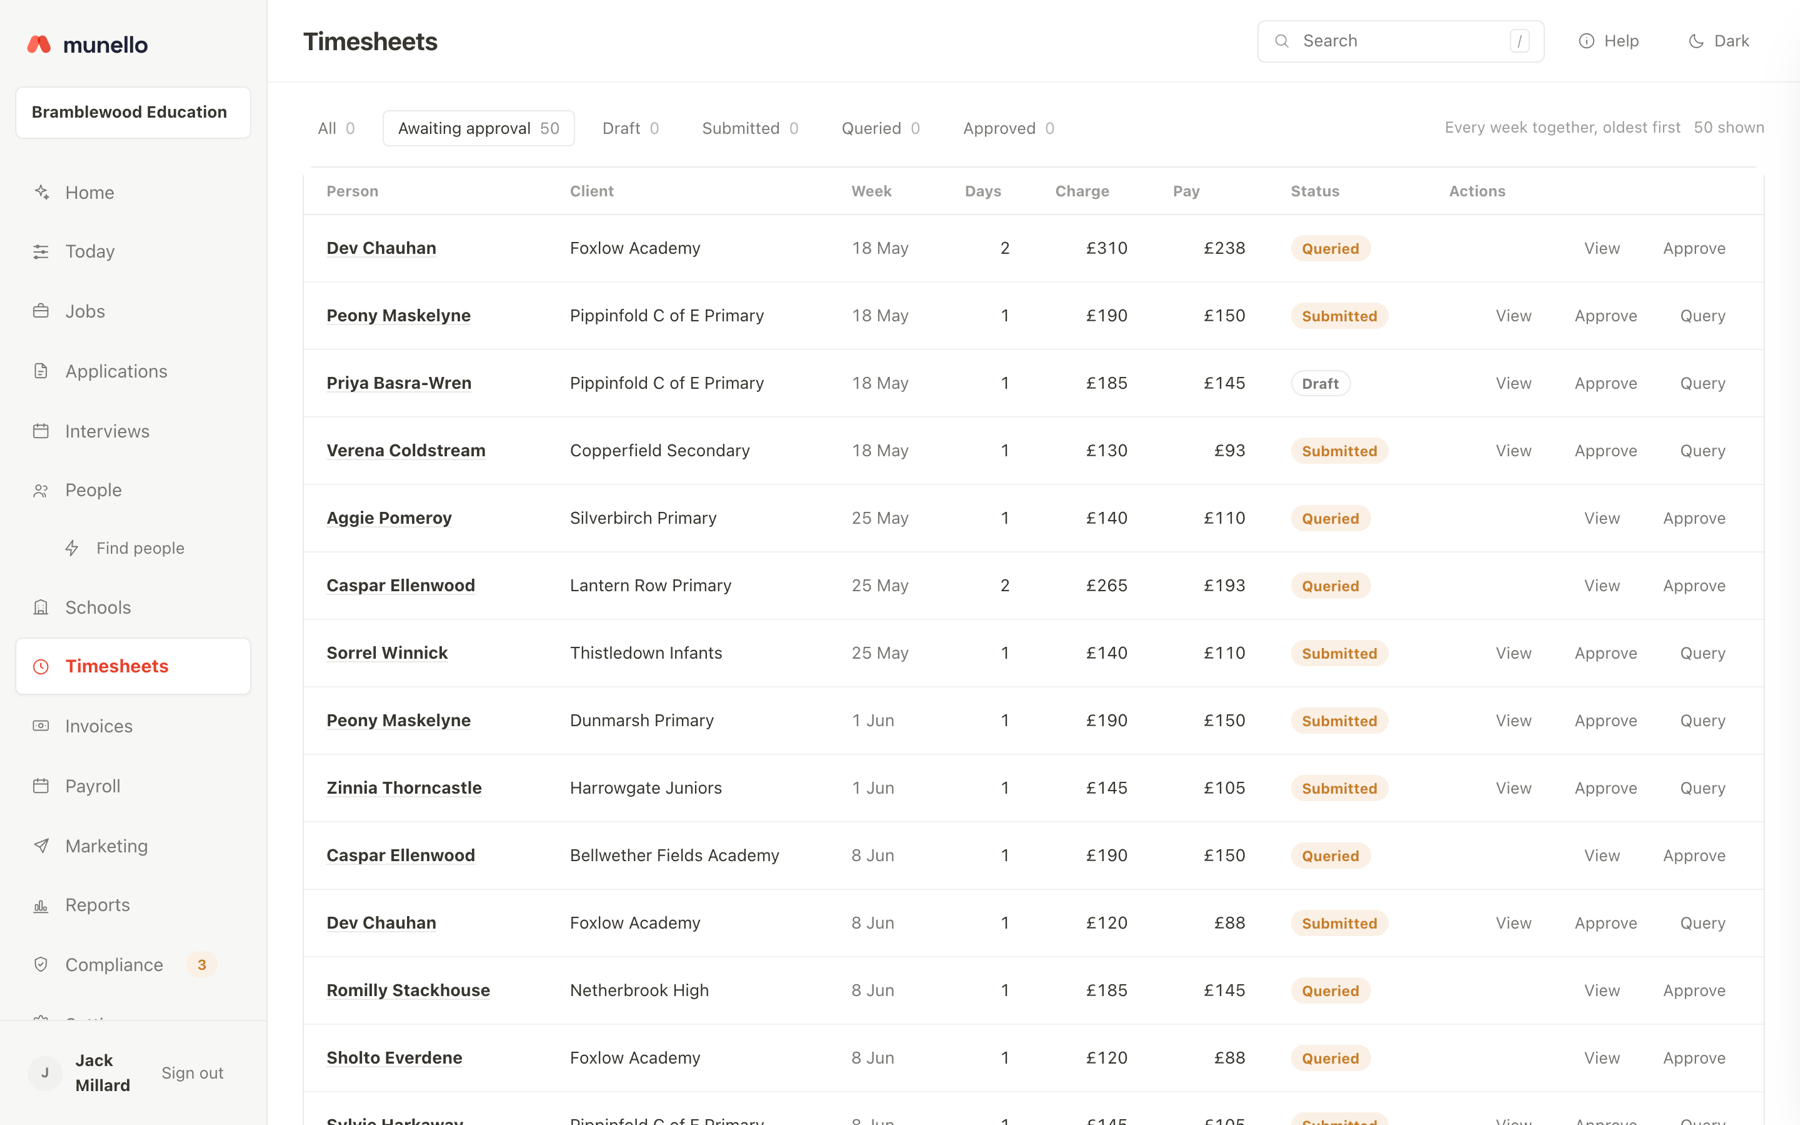Open Zinnia Thorncastle's profile link
This screenshot has height=1125, width=1800.
[x=404, y=788]
